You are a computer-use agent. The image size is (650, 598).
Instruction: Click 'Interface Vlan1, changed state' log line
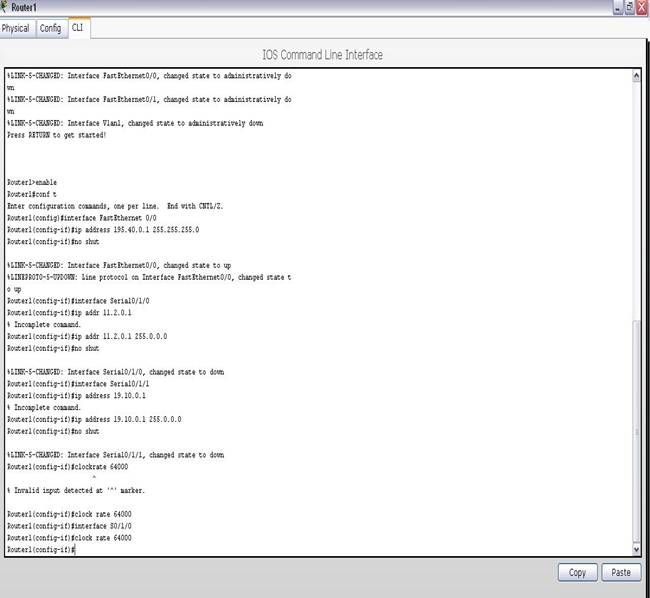(x=135, y=123)
